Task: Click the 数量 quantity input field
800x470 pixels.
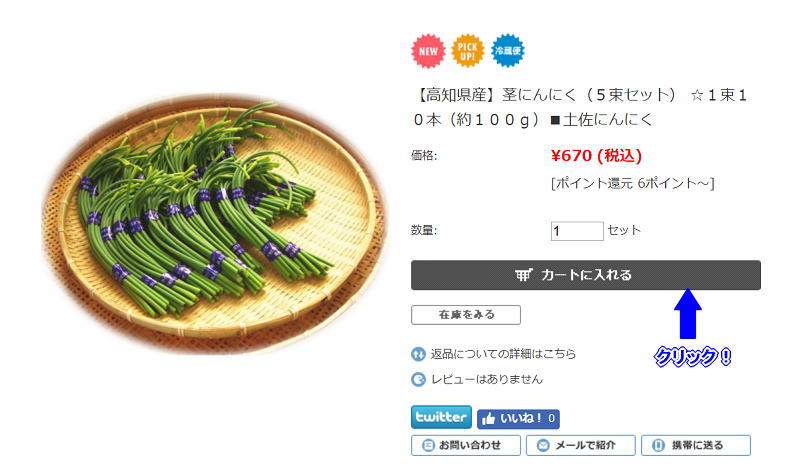Action: 577,231
